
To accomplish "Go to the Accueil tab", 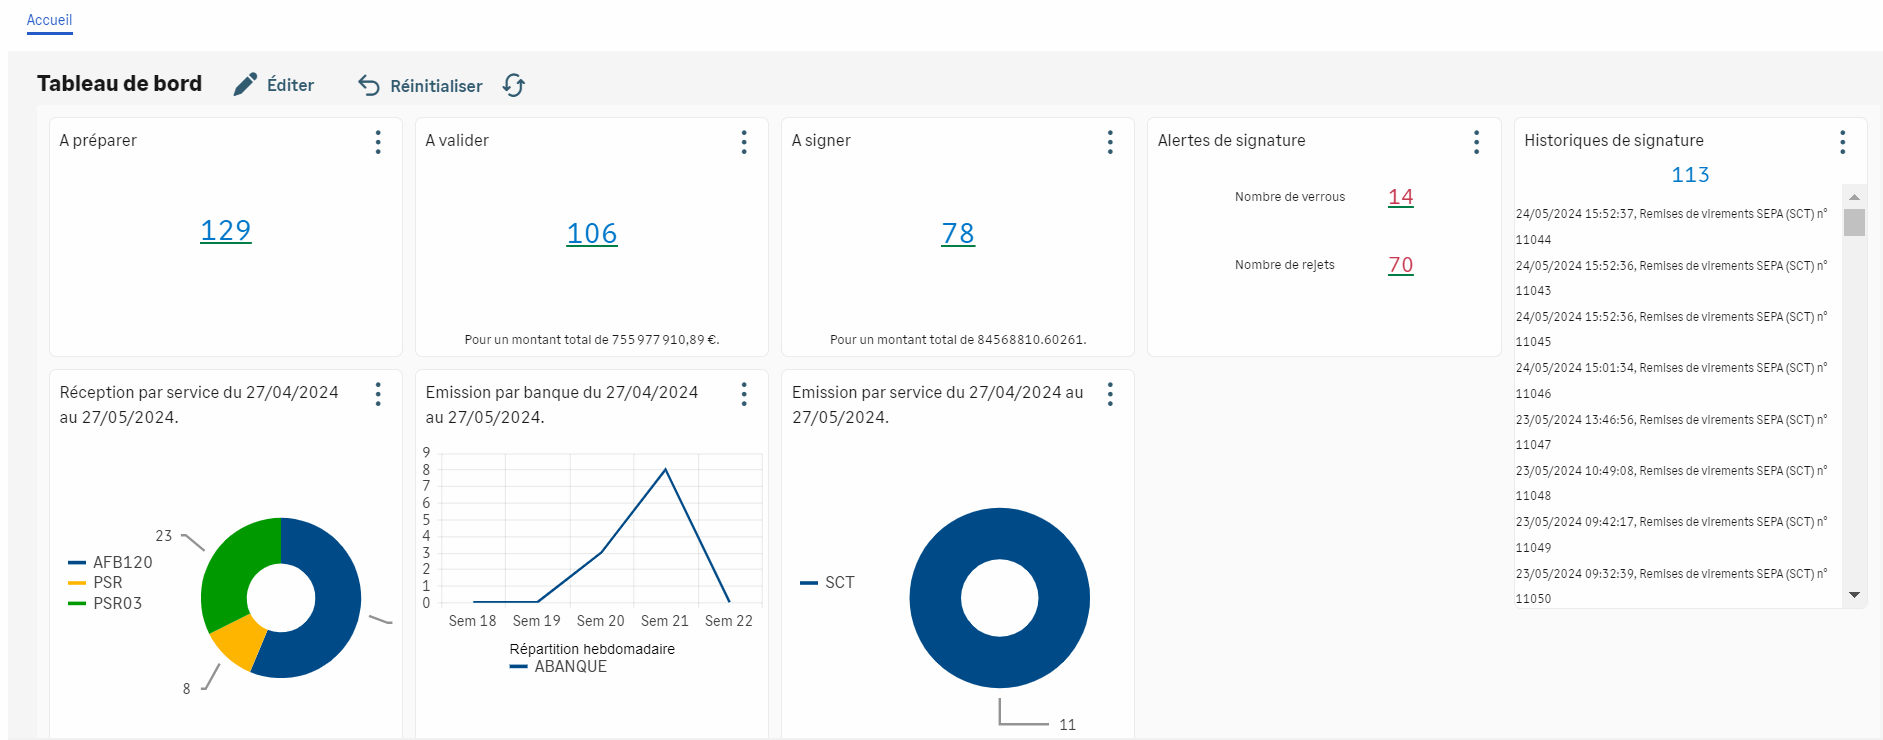I will 49,20.
